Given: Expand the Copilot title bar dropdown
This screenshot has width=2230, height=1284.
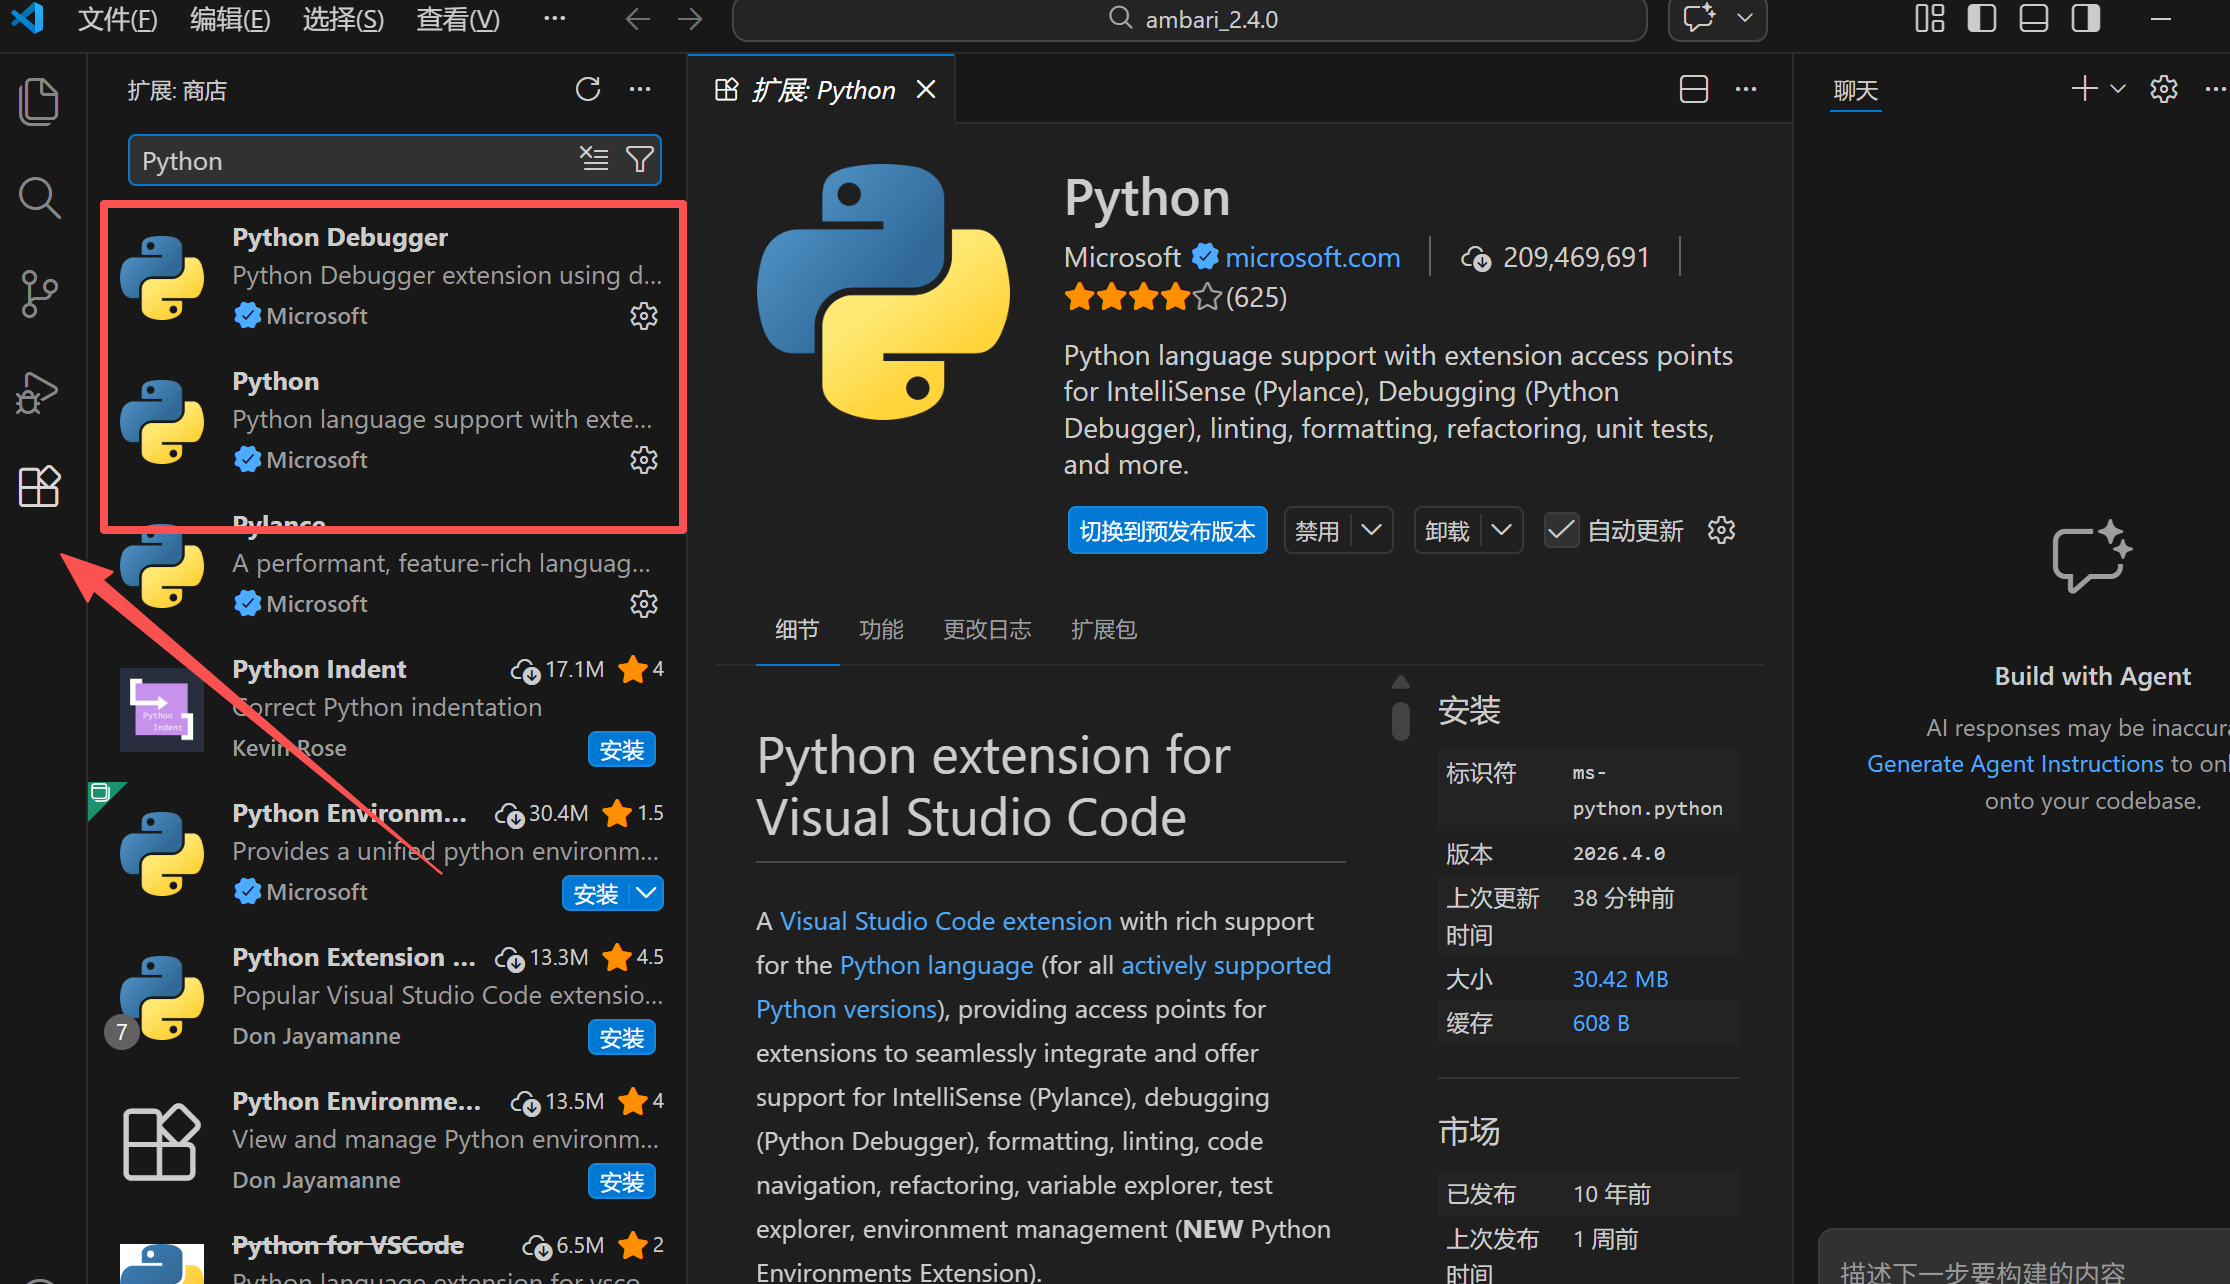Looking at the screenshot, I should tap(1745, 19).
